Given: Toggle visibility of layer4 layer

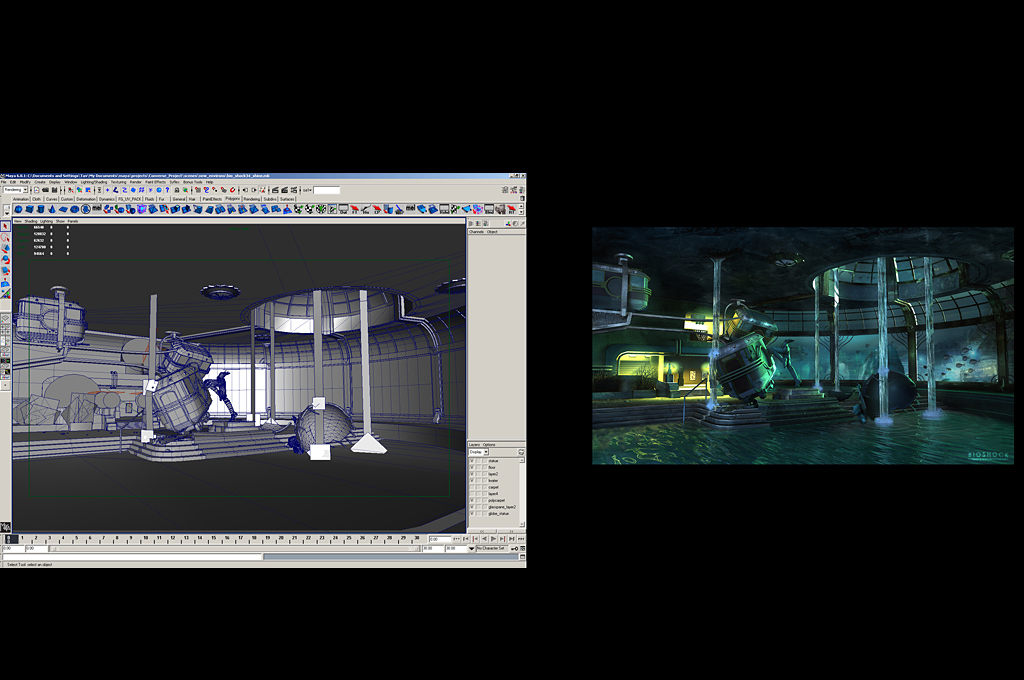Looking at the screenshot, I should click(472, 494).
